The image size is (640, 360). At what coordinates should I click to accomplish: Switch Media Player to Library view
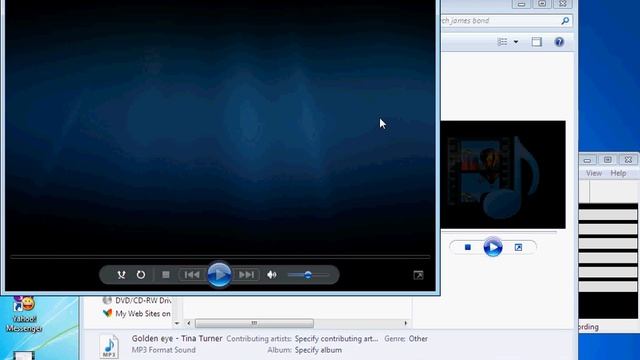pyautogui.click(x=418, y=275)
